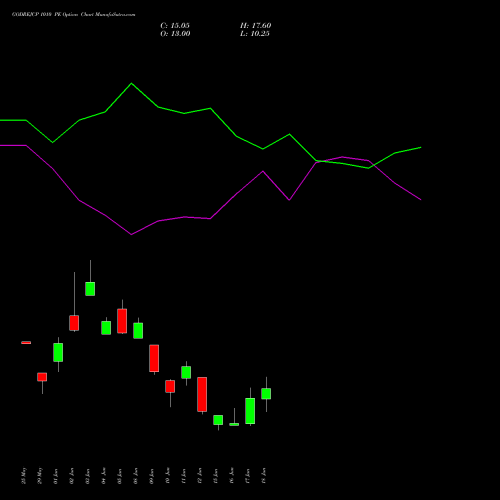Click the green indicator line's highest peak
This screenshot has height=500, width=500.
point(131,83)
